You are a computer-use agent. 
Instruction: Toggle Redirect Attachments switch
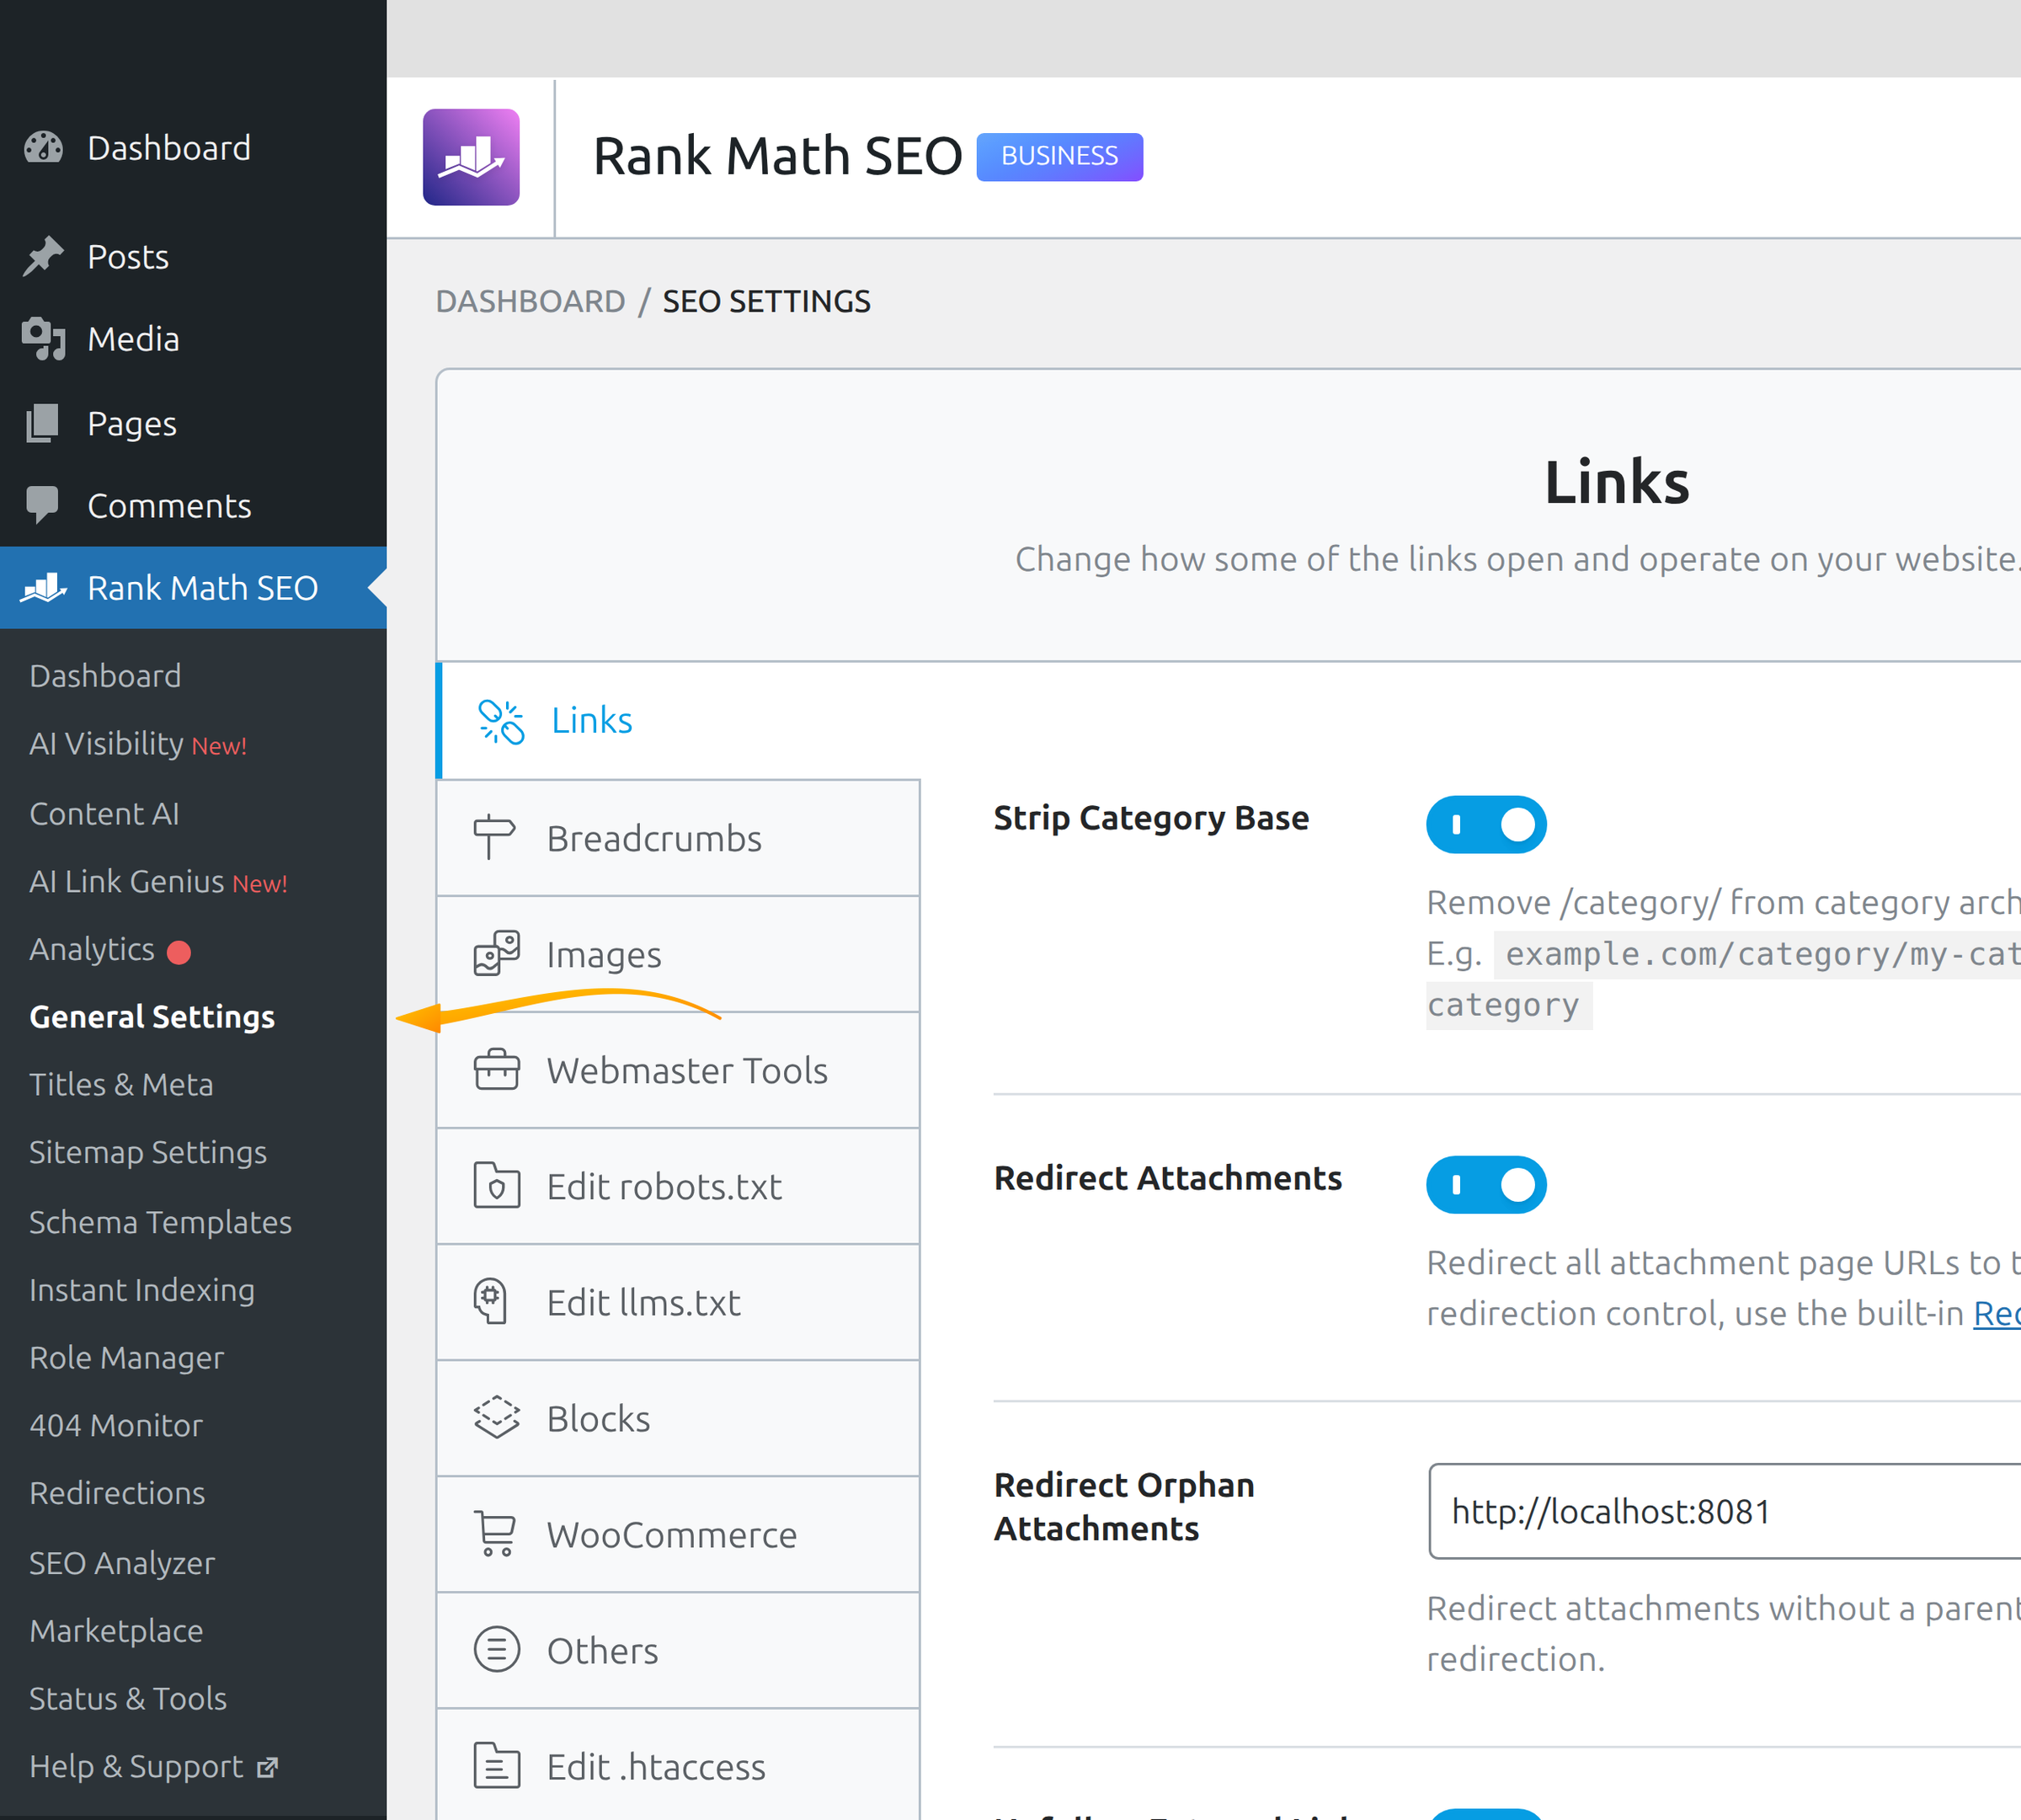point(1486,1185)
